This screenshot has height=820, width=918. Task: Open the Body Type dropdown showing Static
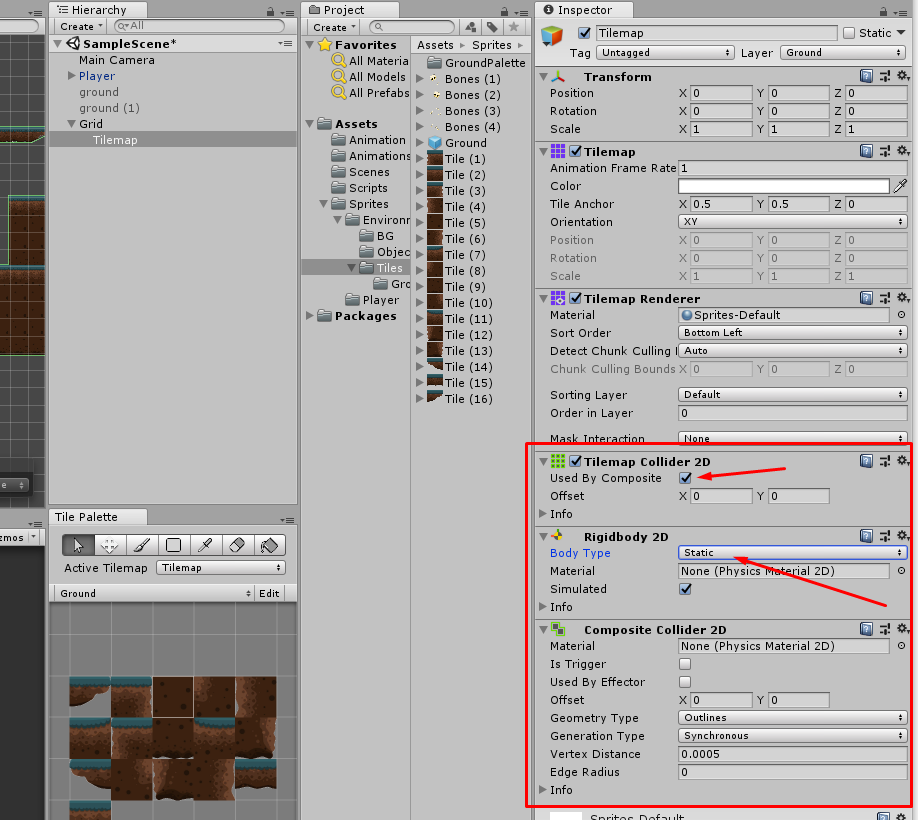pos(792,553)
